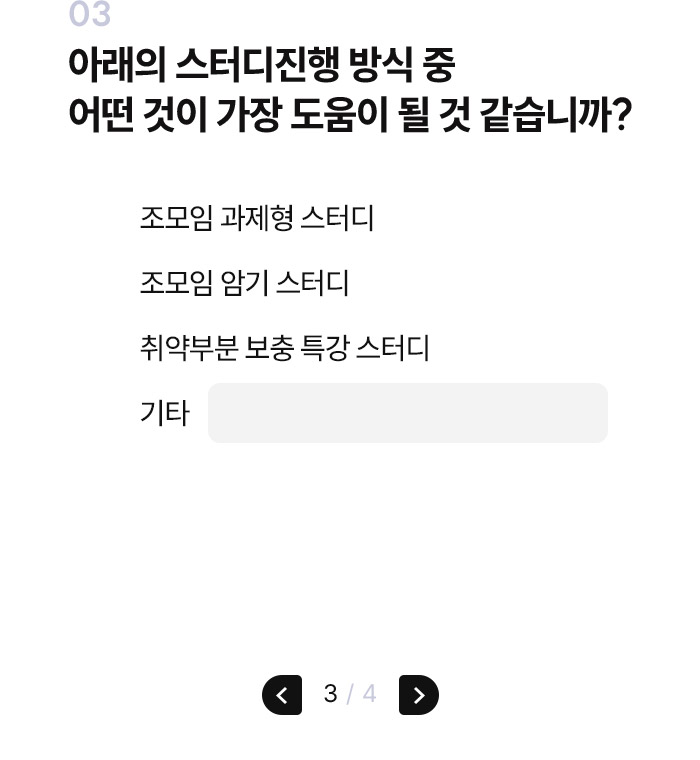
Task: Select the 조모임 과제형 스터디 option
Action: click(257, 218)
